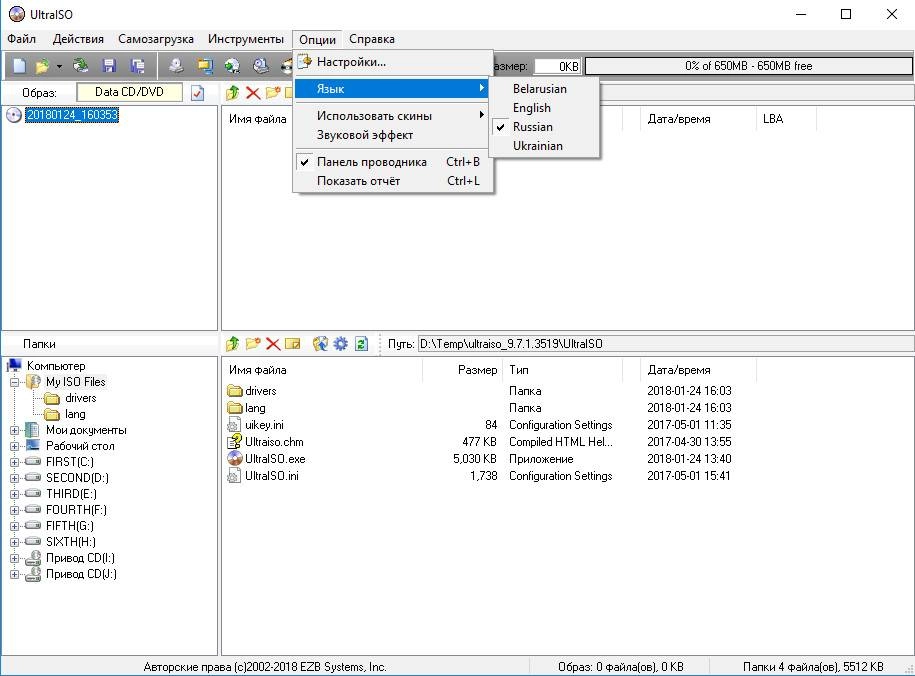This screenshot has width=915, height=676.
Task: Select the drivers folder in file list
Action: [252, 391]
